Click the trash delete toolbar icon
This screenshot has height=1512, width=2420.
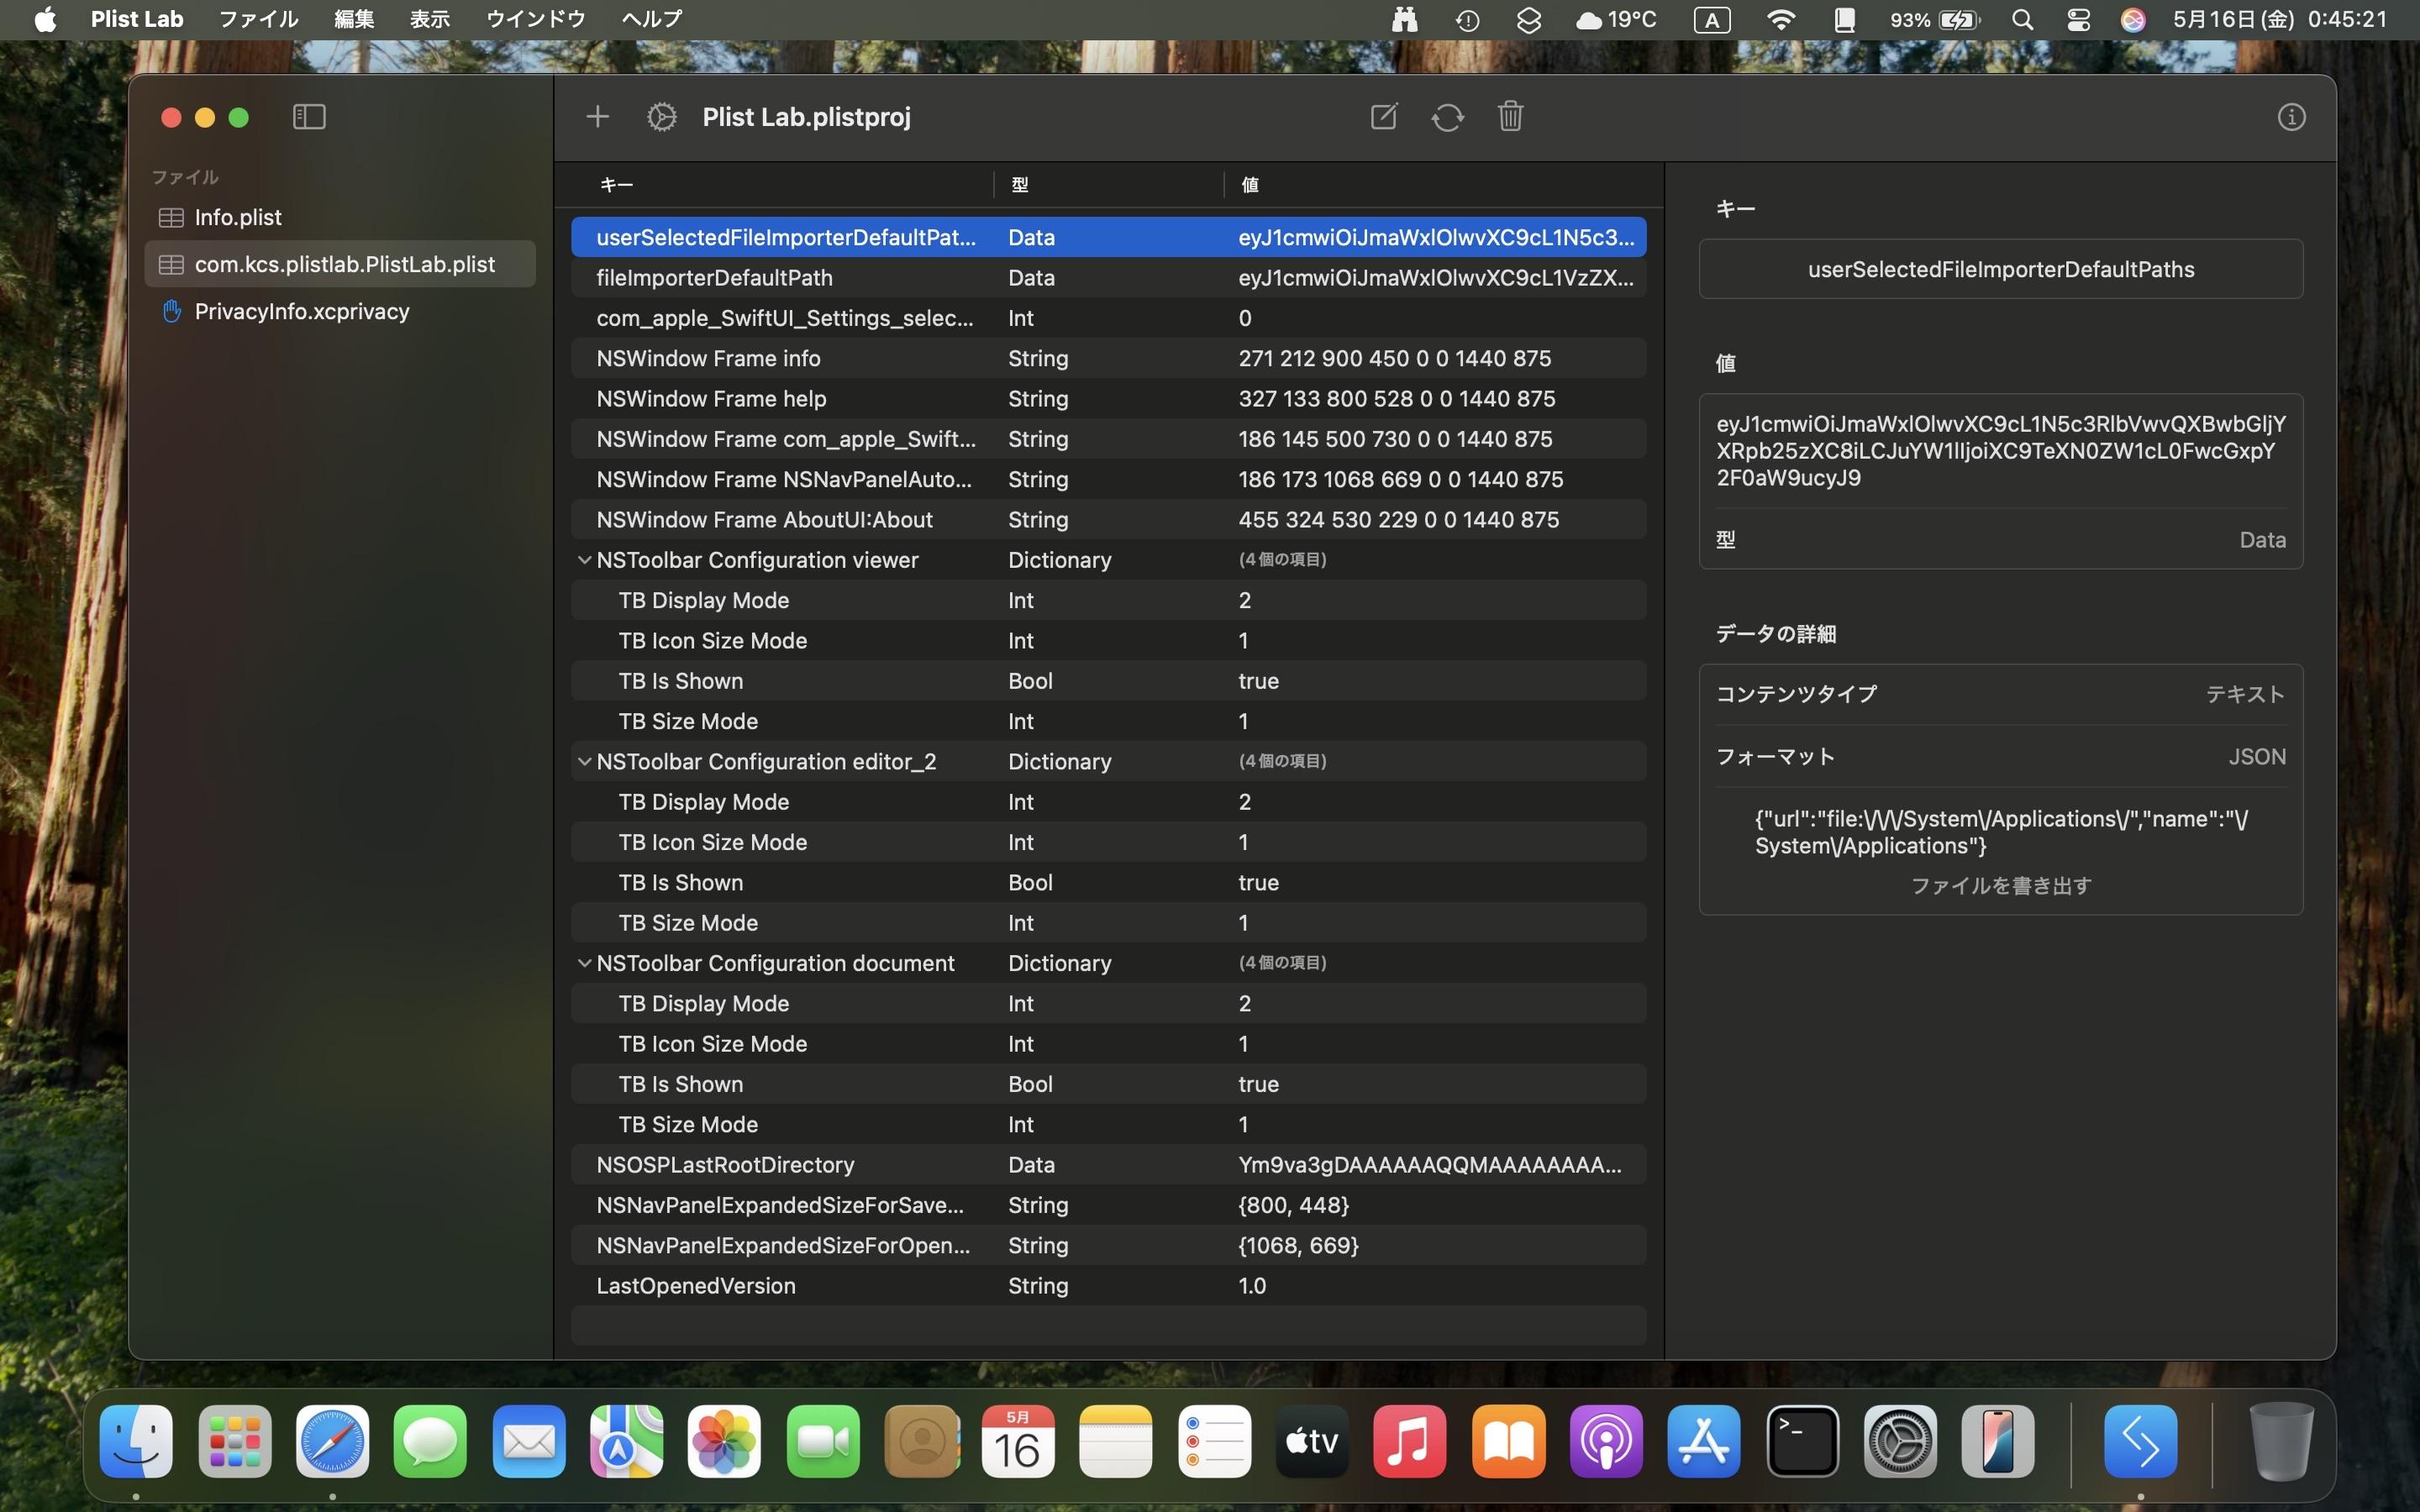click(x=1510, y=116)
